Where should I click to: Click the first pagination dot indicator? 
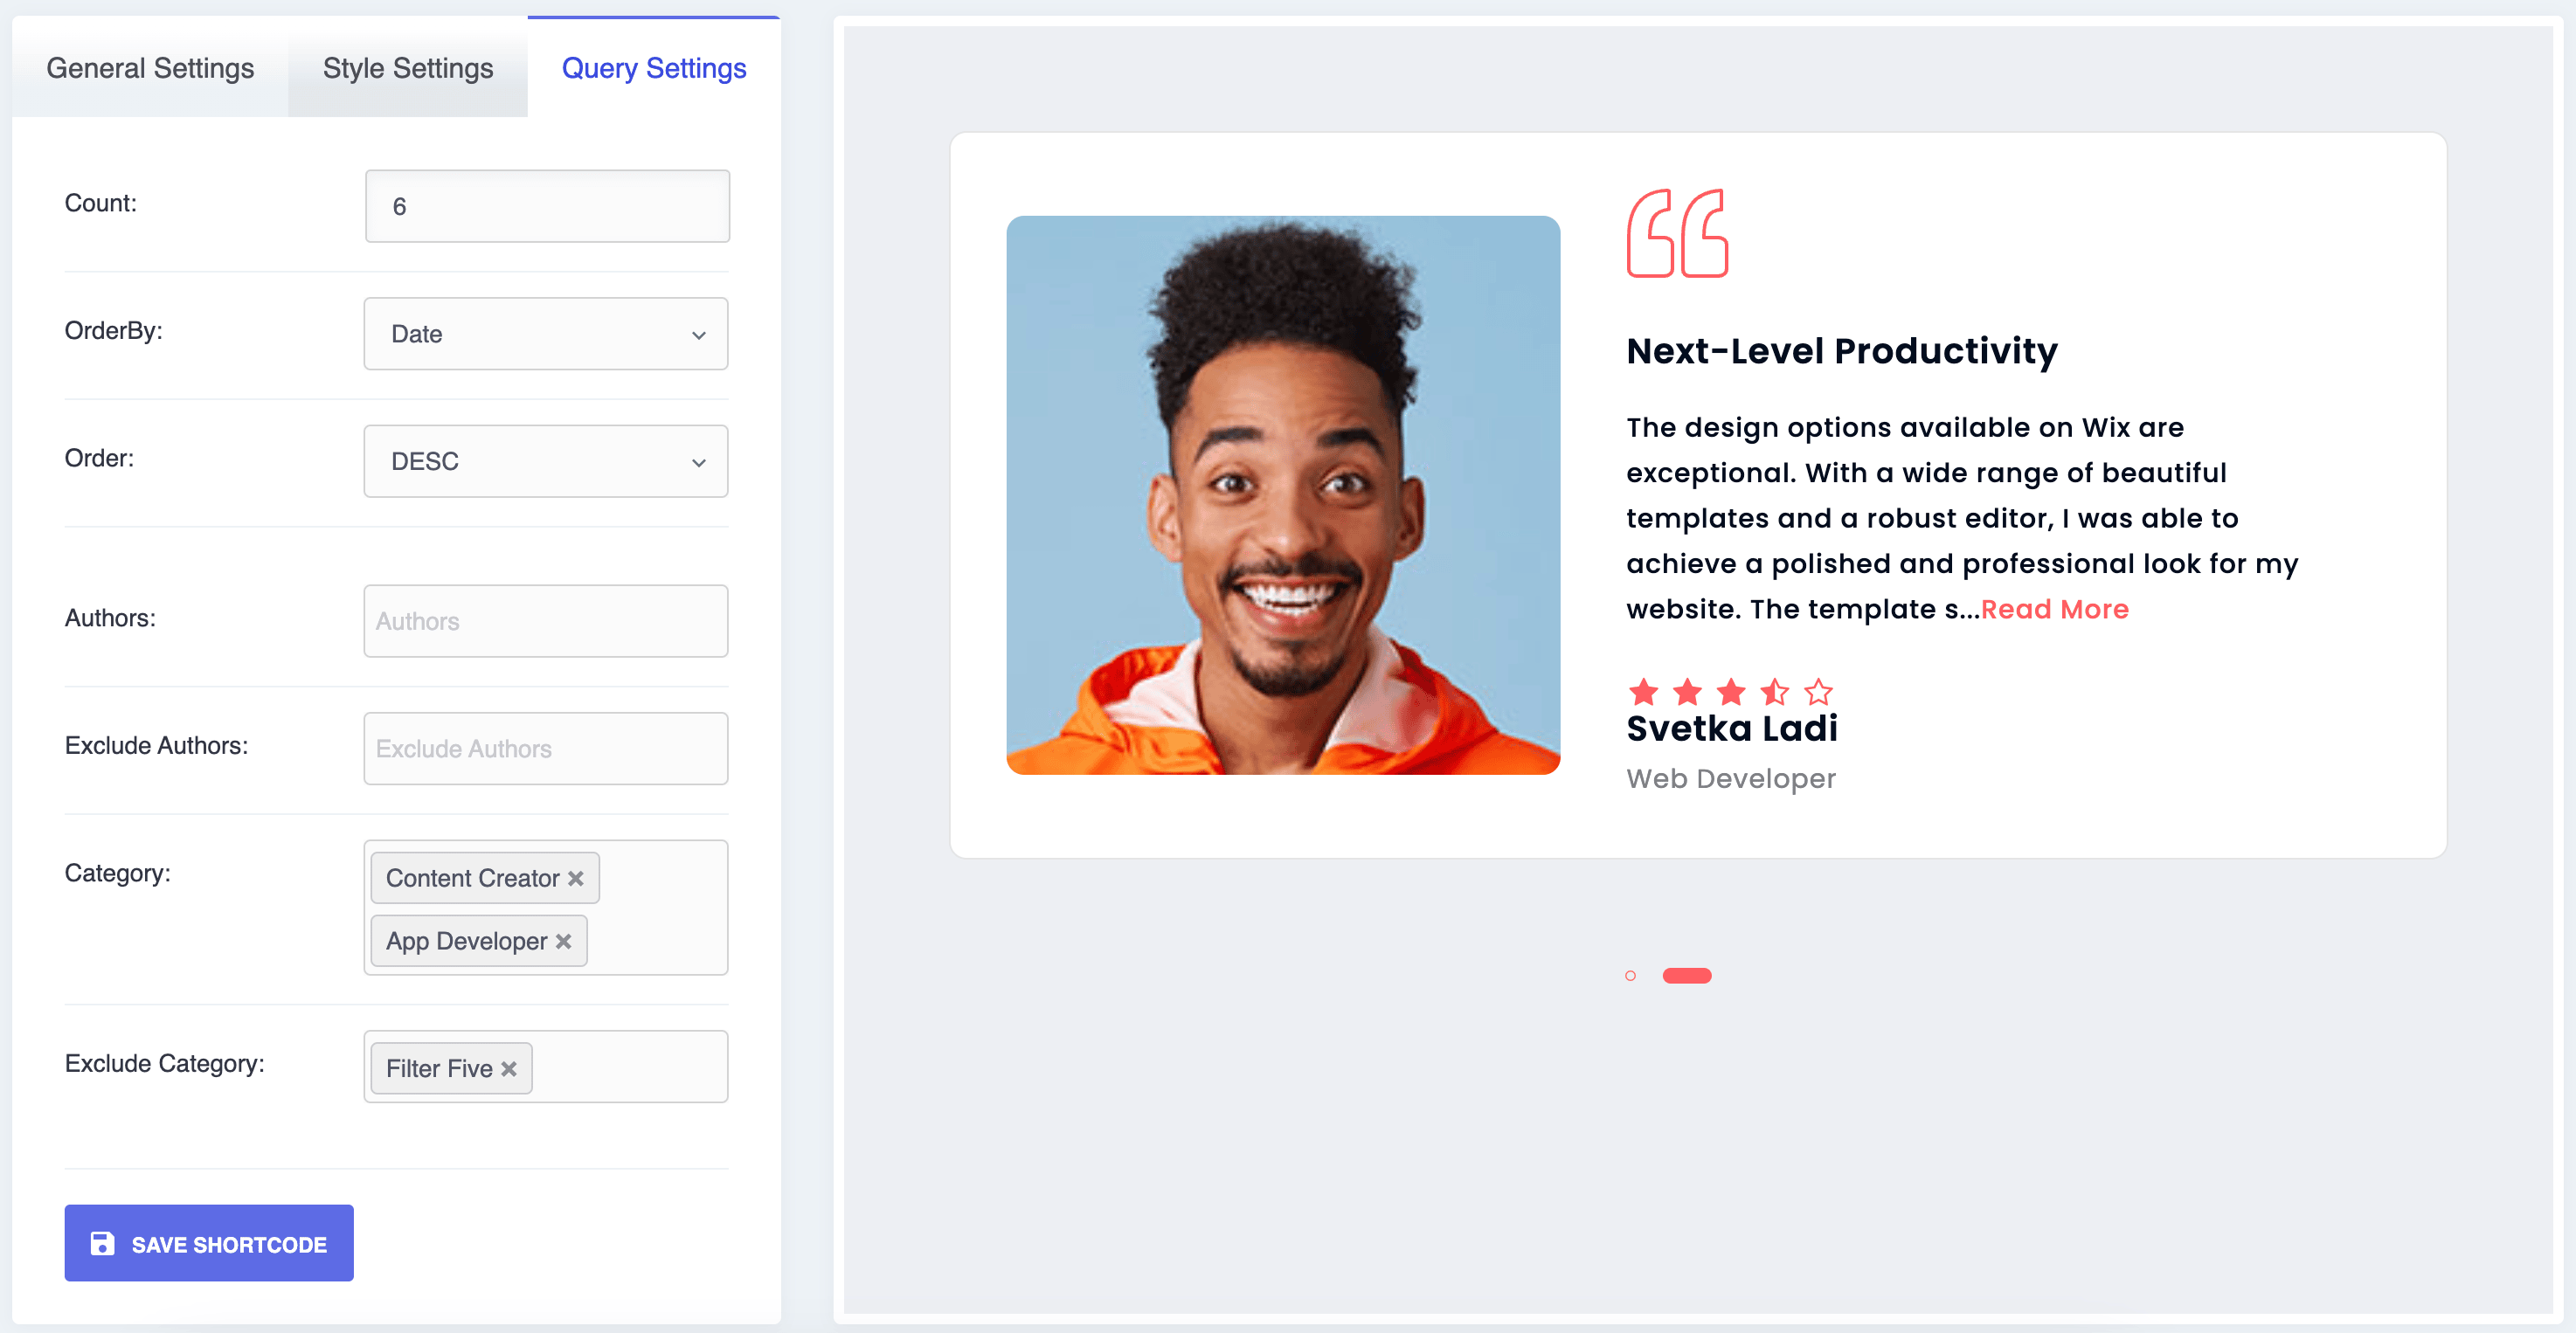1631,976
